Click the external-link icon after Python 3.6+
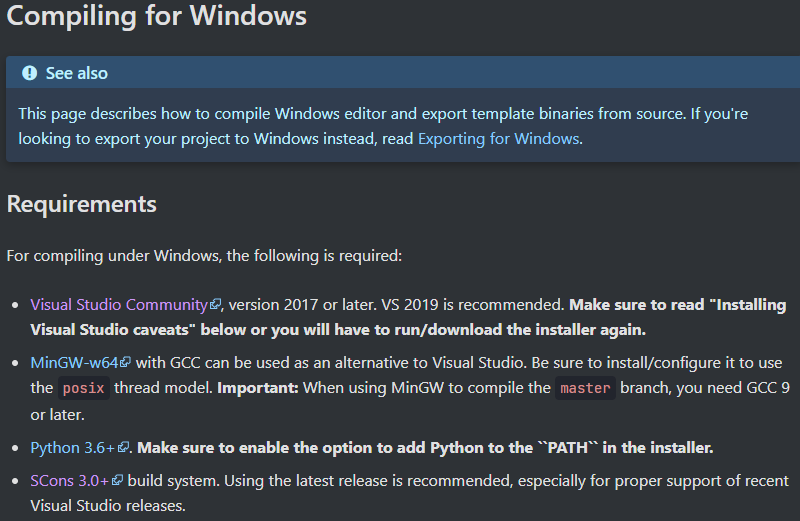This screenshot has width=800, height=521. 123,447
